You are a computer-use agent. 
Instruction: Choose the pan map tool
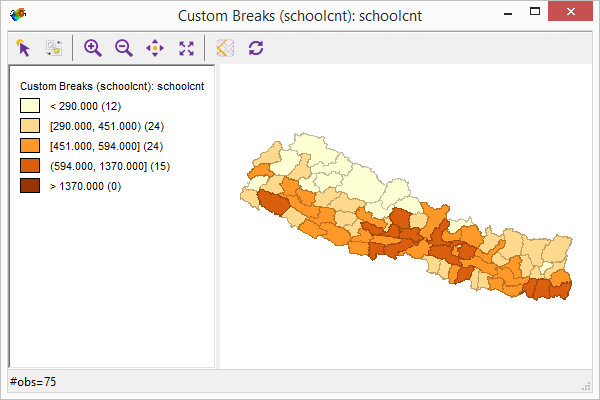point(155,48)
